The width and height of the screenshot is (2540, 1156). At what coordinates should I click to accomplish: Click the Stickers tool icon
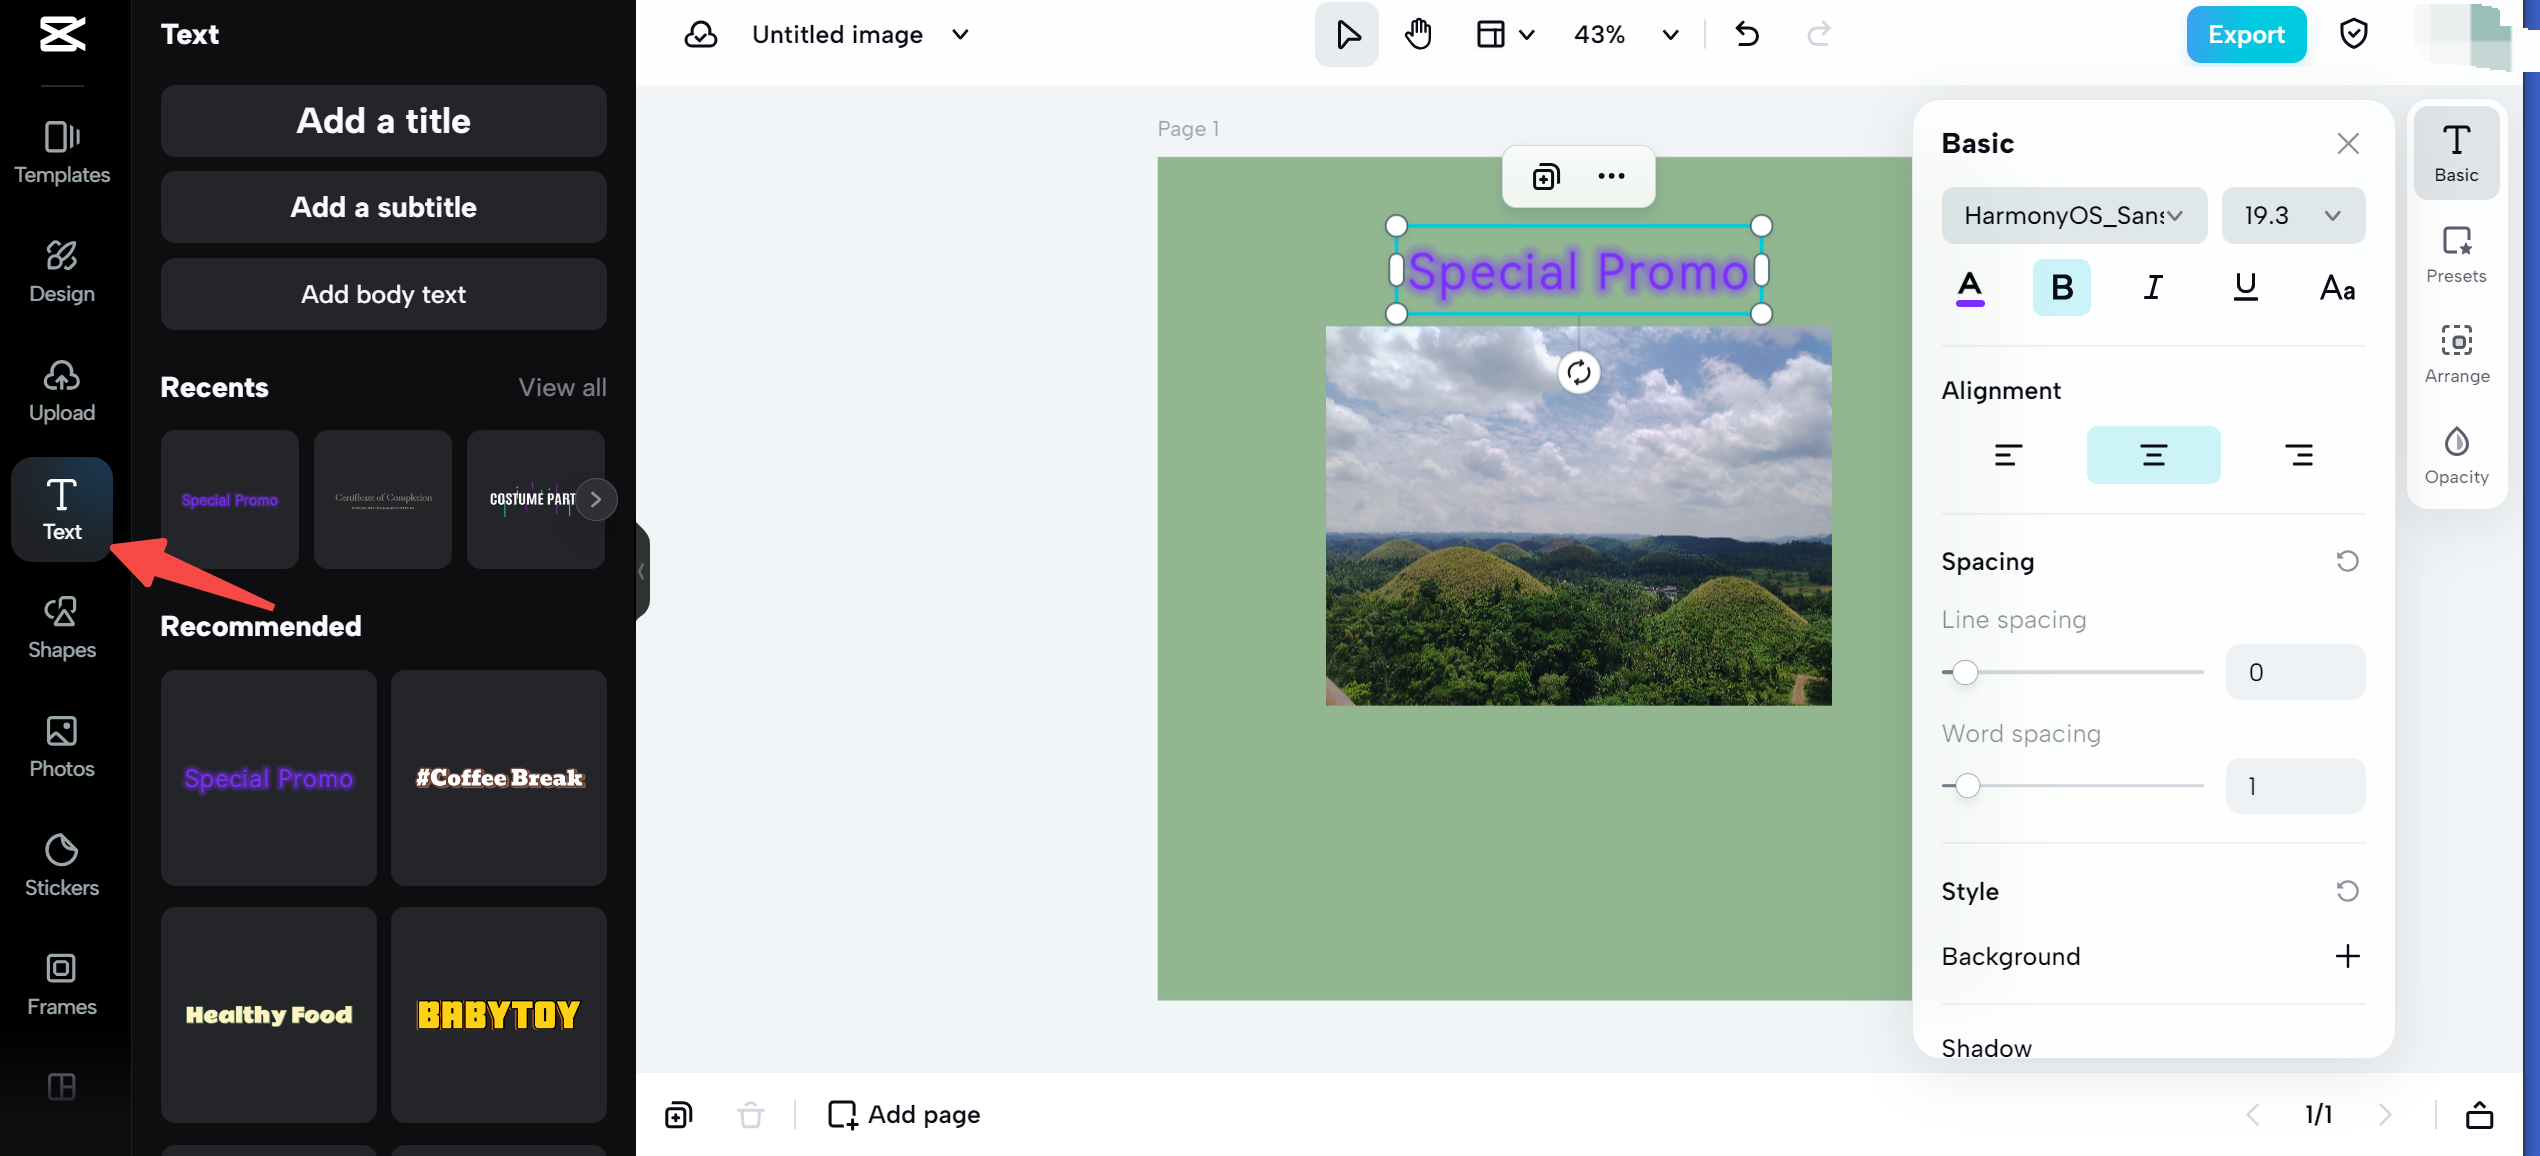tap(62, 850)
